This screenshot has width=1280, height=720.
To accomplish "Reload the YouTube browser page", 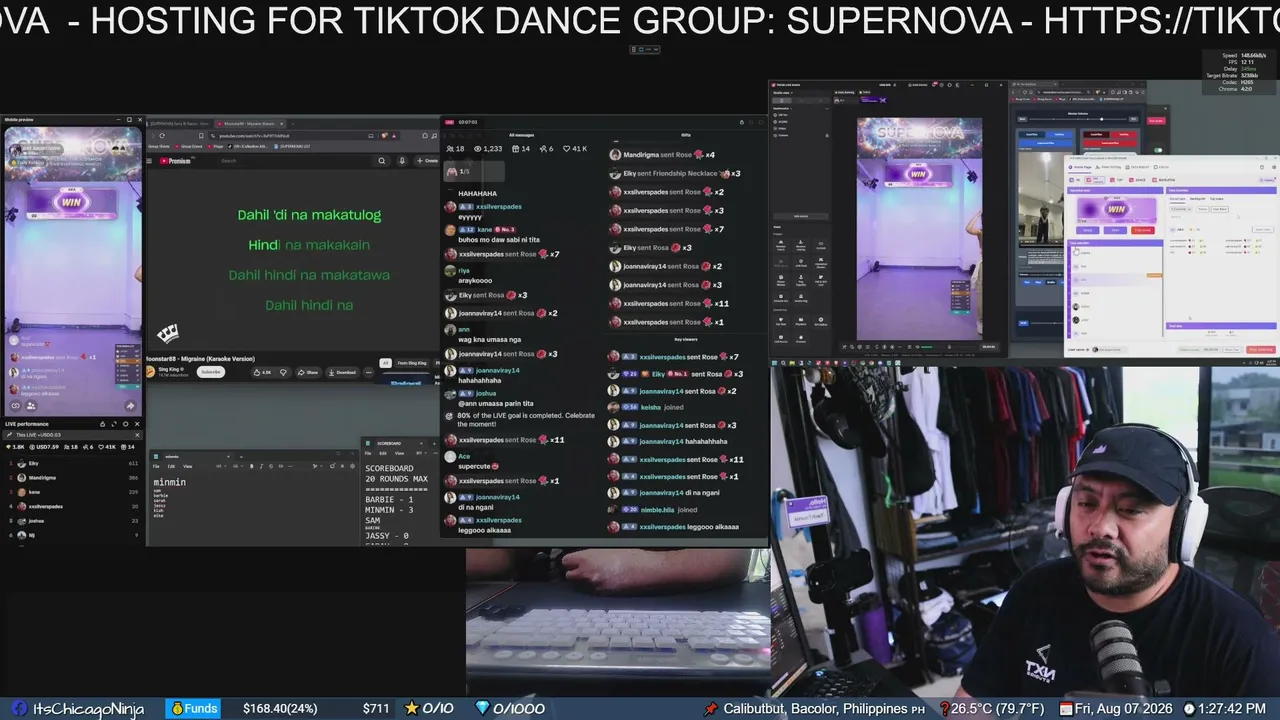I will (162, 136).
